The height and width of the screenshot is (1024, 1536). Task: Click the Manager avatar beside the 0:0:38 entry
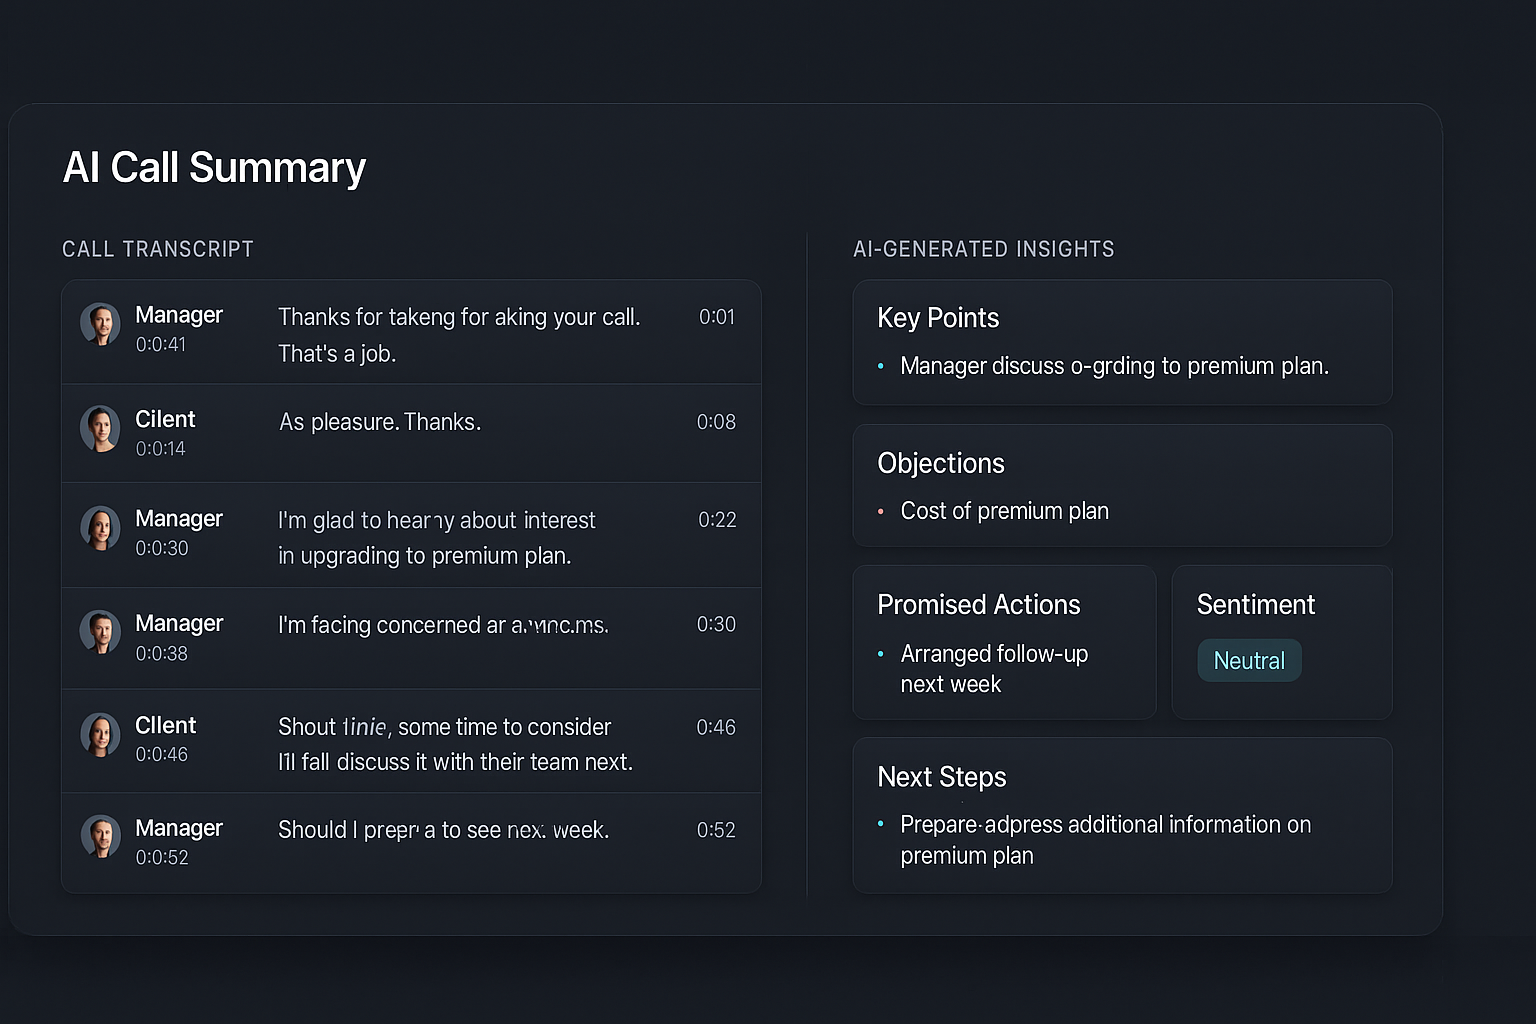tap(100, 633)
